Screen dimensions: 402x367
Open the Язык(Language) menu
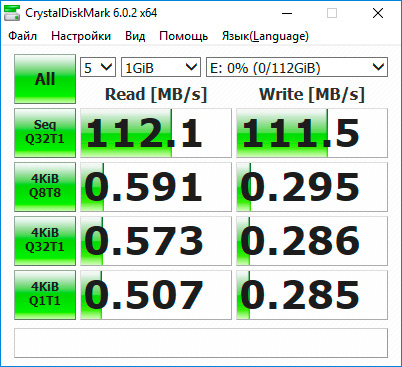pos(265,36)
